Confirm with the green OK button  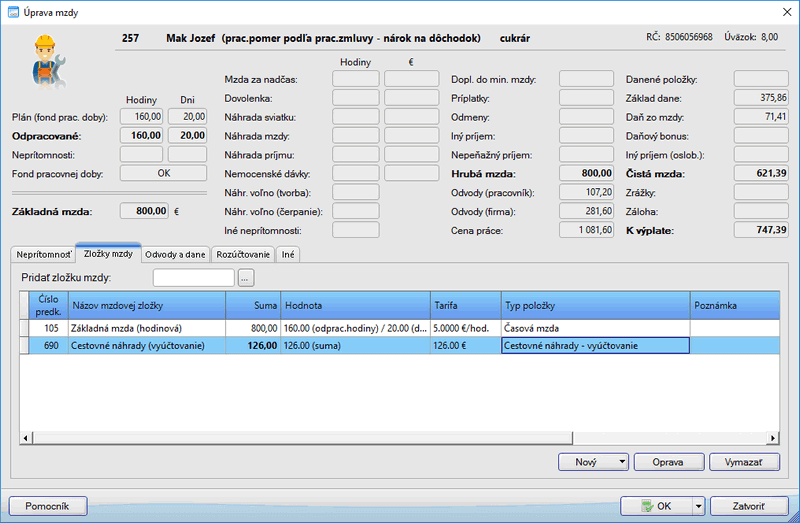click(655, 506)
